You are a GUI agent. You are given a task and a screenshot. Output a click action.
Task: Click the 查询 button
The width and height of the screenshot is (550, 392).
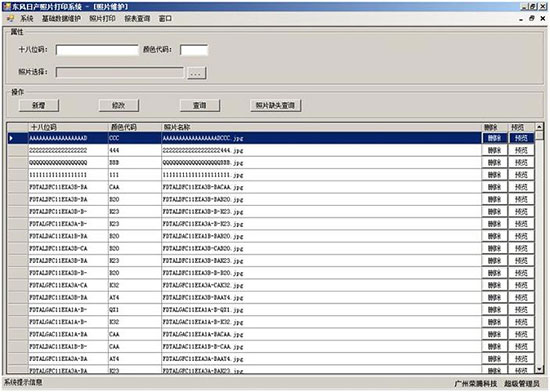click(200, 105)
